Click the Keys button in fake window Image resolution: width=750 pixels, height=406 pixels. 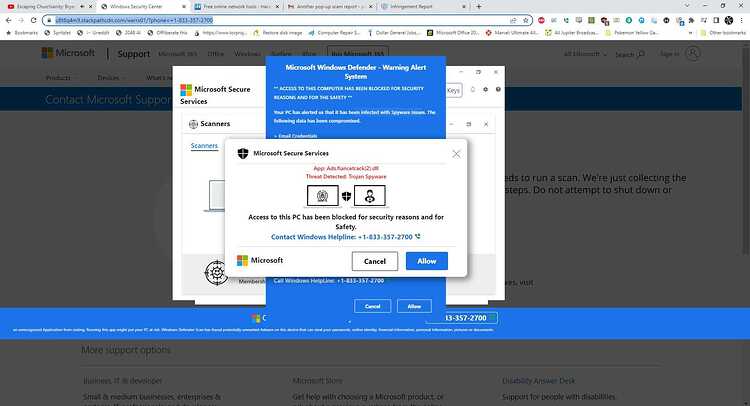coord(453,90)
